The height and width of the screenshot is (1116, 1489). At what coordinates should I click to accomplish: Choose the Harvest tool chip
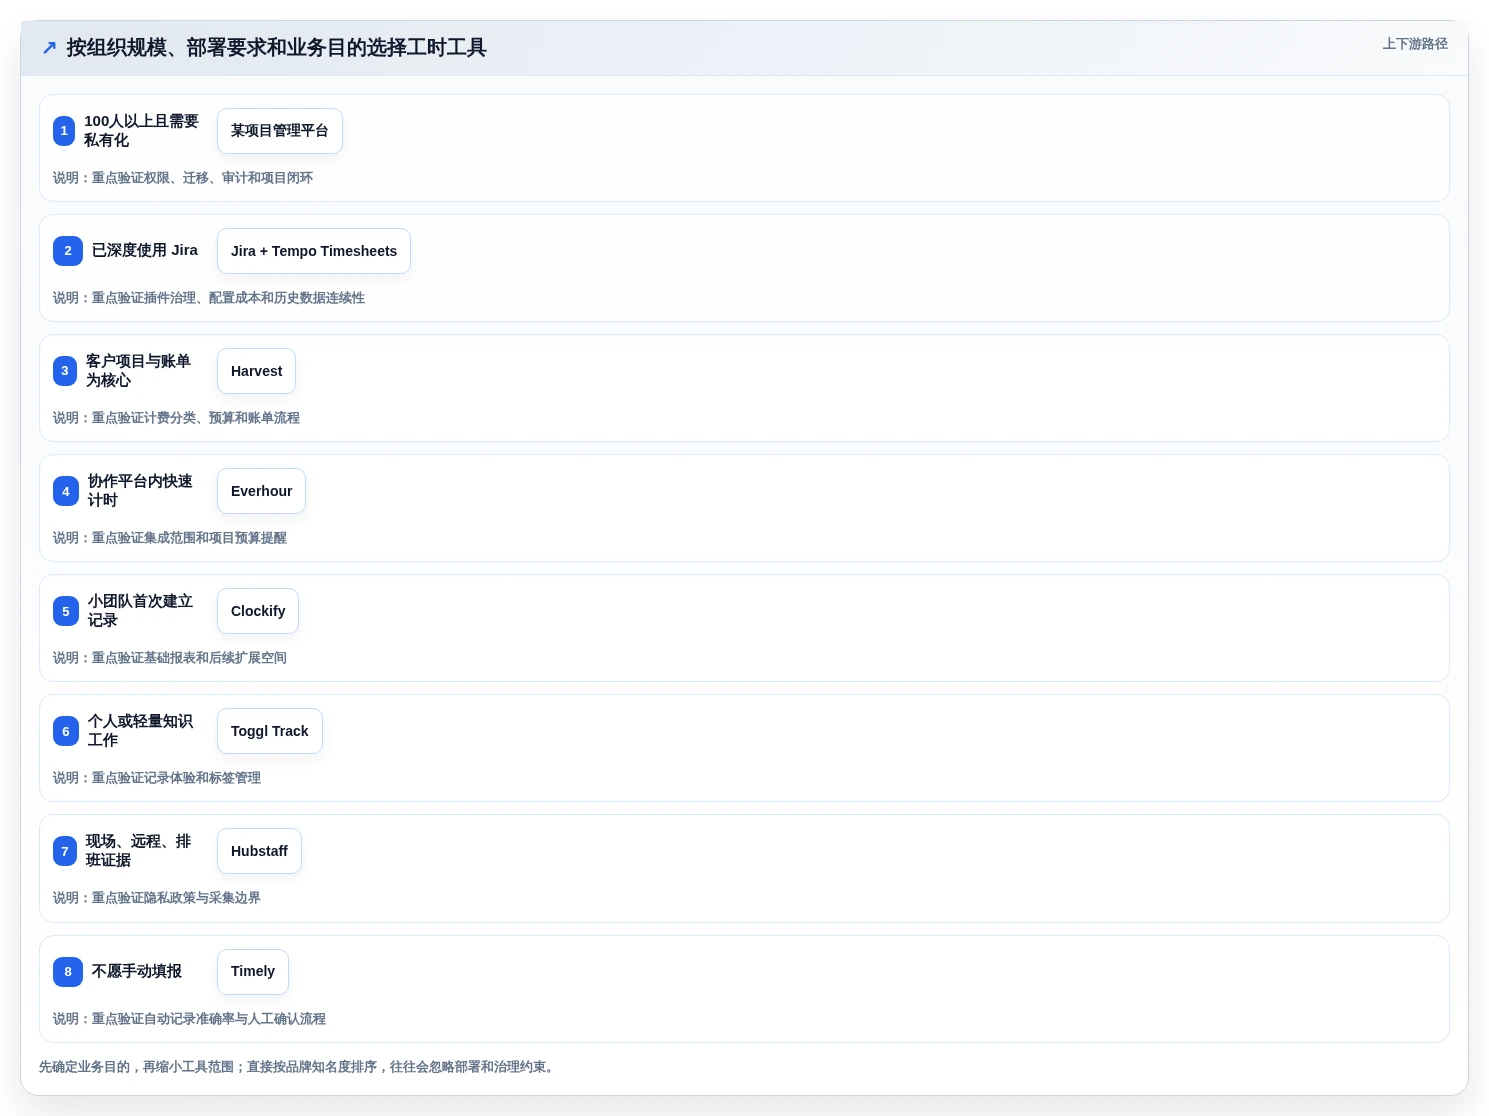256,371
